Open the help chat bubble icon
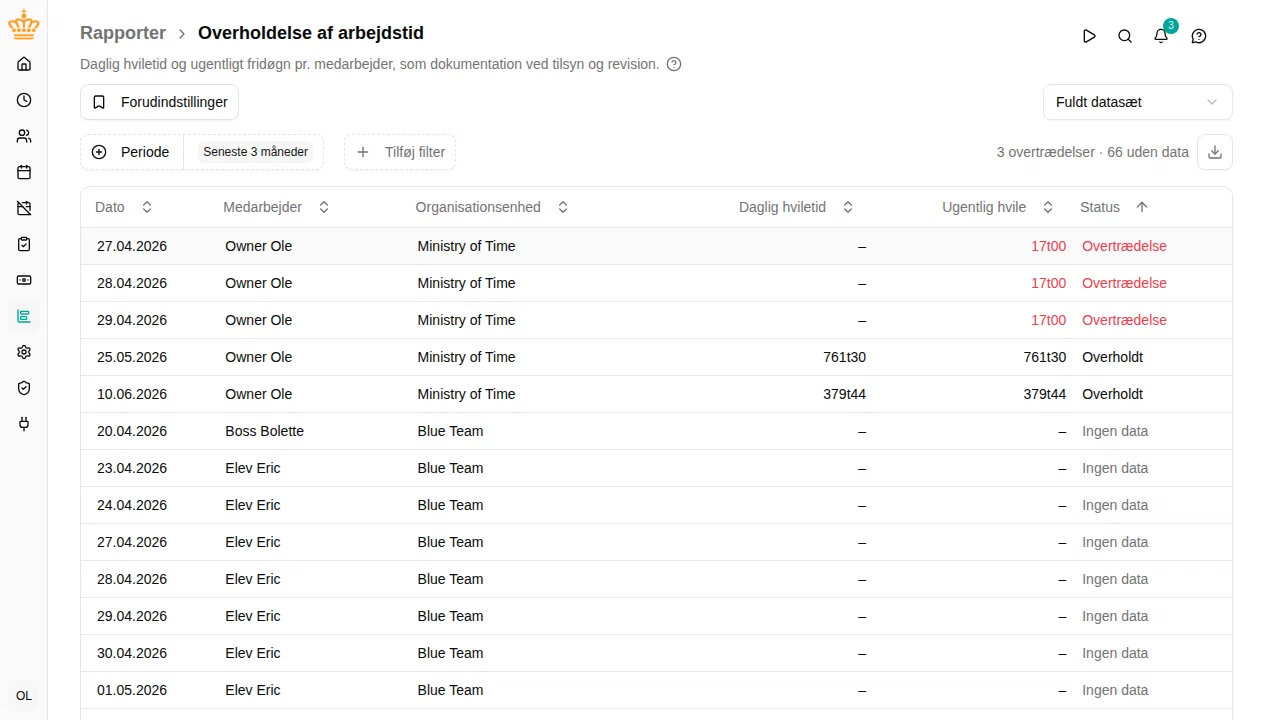The height and width of the screenshot is (720, 1280). (1199, 36)
